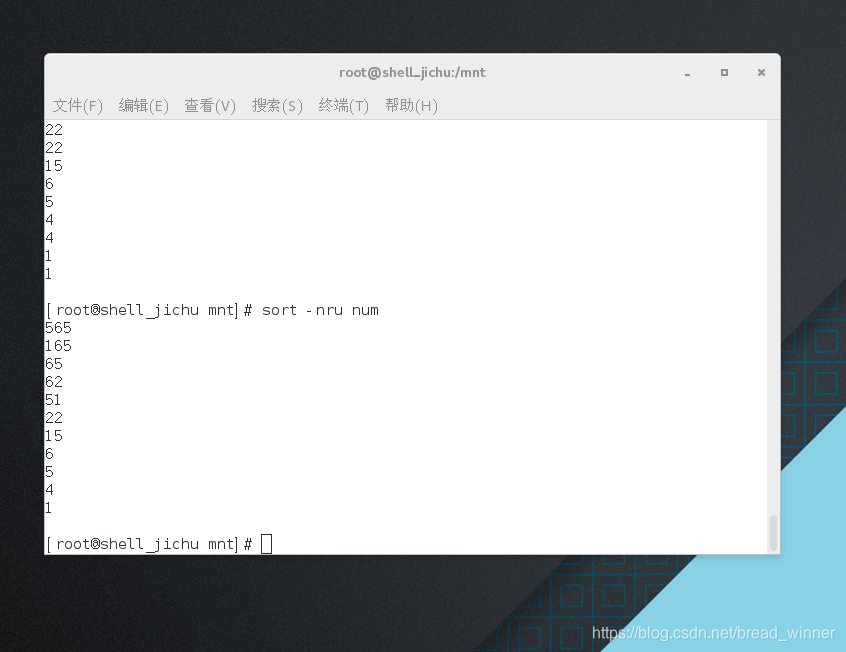
Task: Open the 编辑(E) menu
Action: point(144,105)
